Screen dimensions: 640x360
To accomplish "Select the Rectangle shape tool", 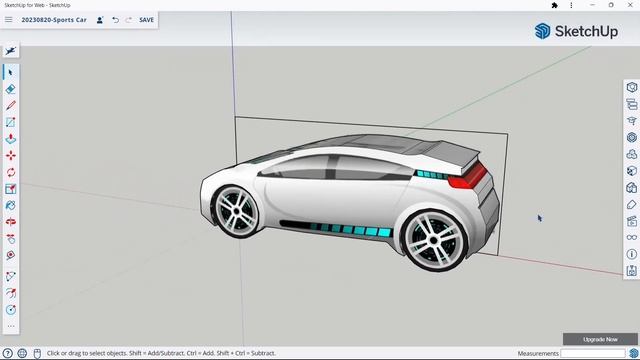I will click(x=11, y=122).
